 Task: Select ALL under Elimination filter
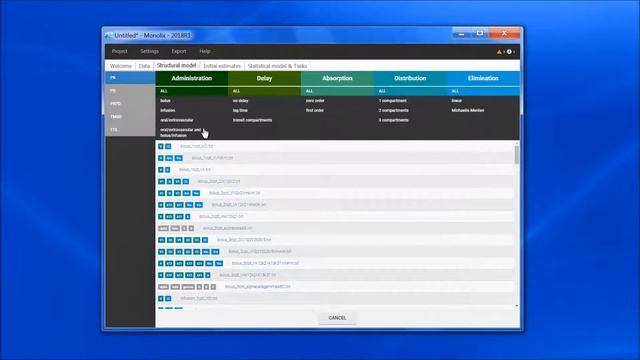(x=483, y=91)
